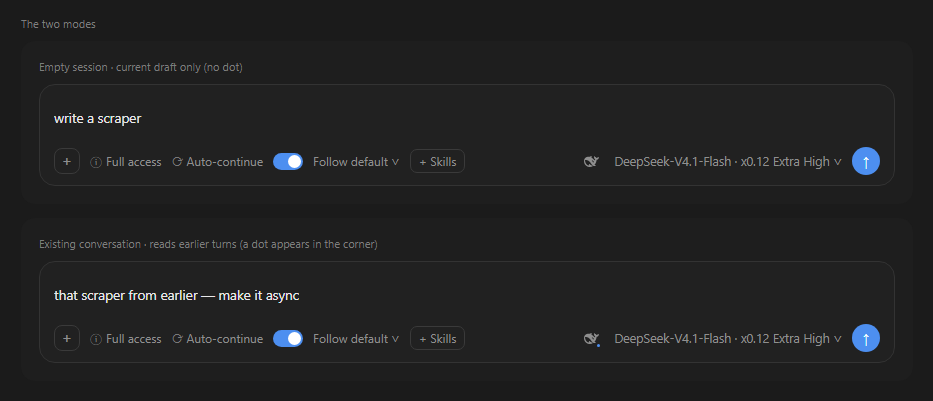The image size is (933, 401).
Task: Click the Full access info icon in the top composer
Action: [x=95, y=162]
